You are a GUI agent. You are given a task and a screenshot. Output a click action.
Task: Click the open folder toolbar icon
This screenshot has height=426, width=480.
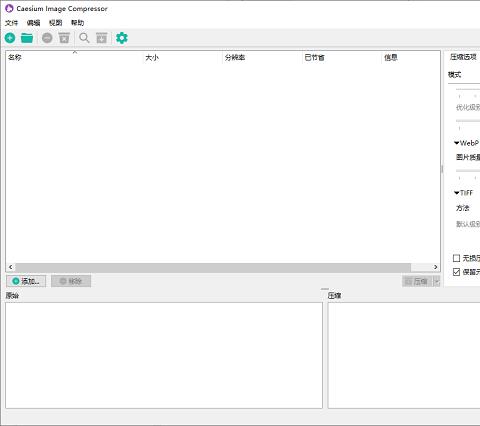27,38
